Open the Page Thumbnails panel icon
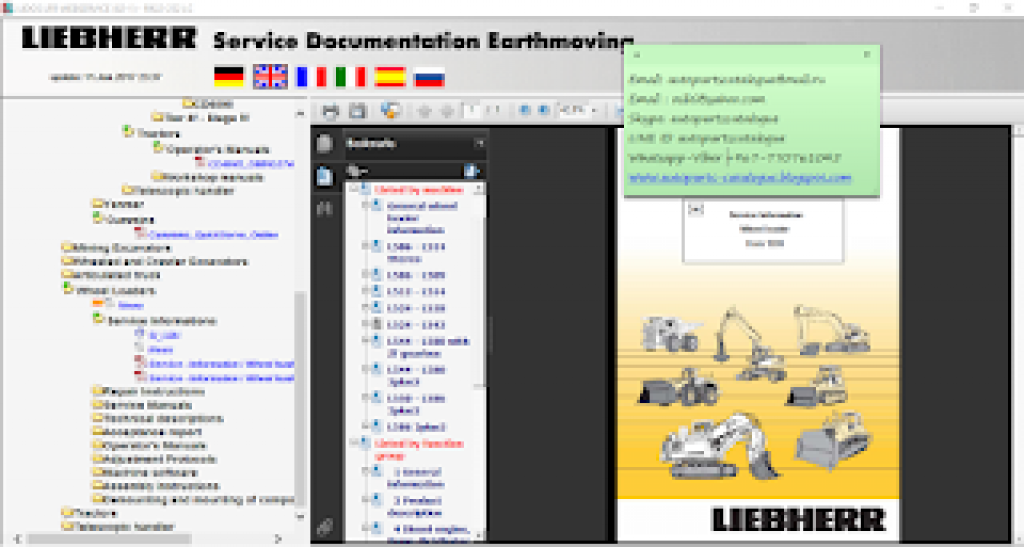The width and height of the screenshot is (1024, 547). pos(325,143)
